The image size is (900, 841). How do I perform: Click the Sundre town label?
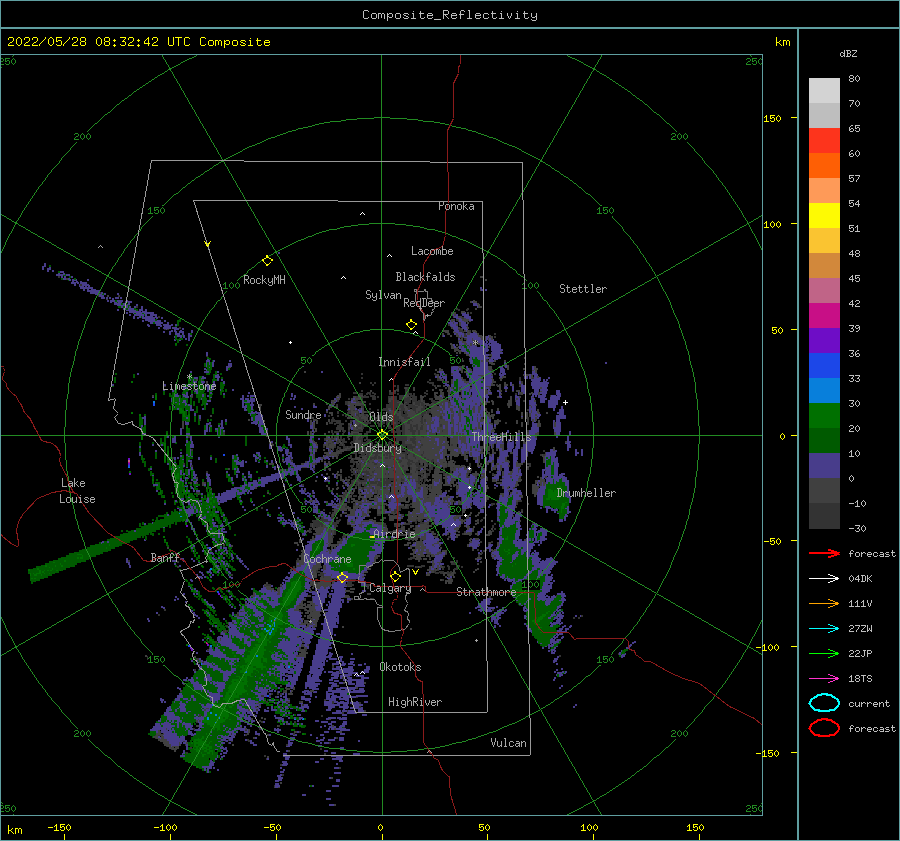(x=303, y=414)
